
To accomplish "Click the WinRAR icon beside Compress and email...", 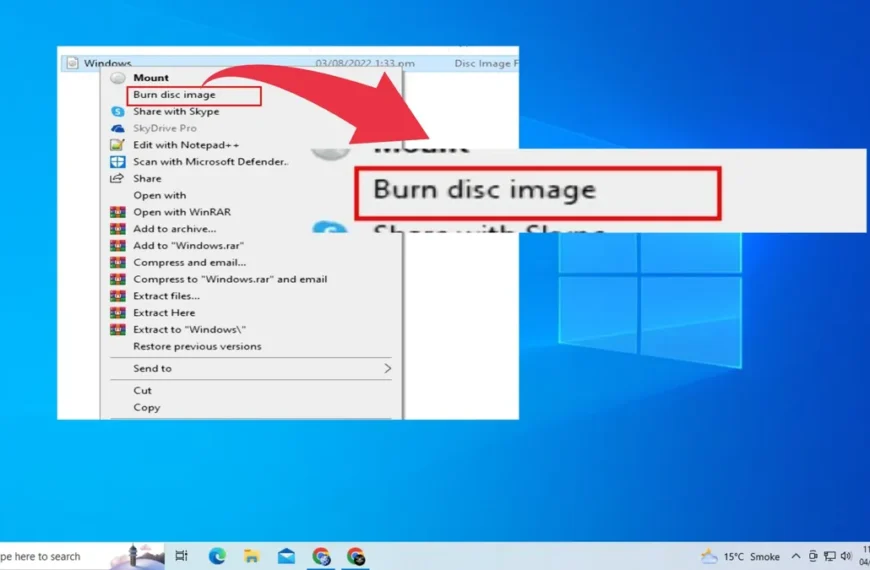I will pyautogui.click(x=118, y=263).
